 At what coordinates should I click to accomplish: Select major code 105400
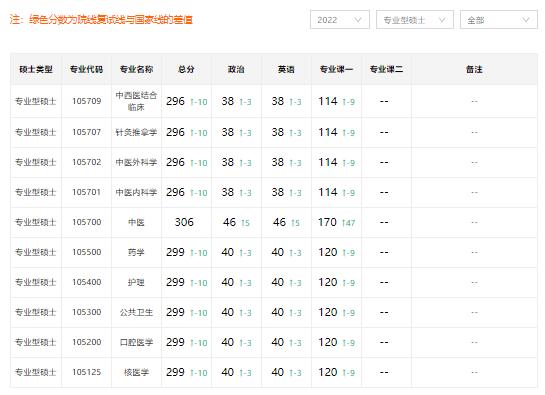[87, 282]
